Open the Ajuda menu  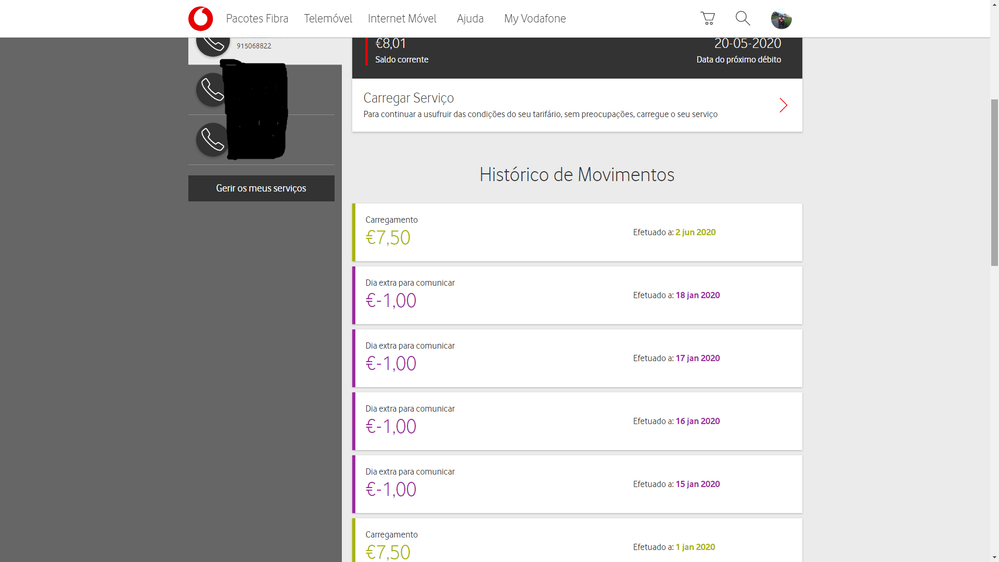click(470, 19)
